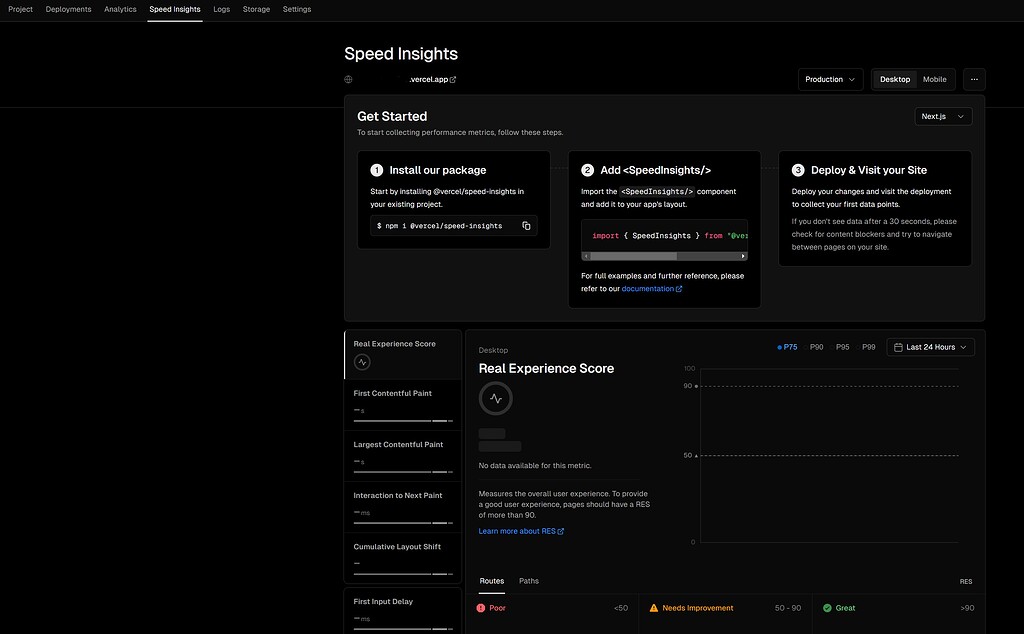The width and height of the screenshot is (1024, 634).
Task: Click the warning triangle beside Needs Improvement
Action: point(653,607)
